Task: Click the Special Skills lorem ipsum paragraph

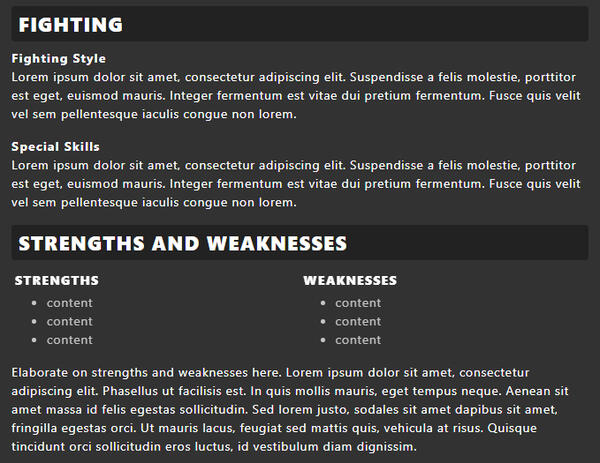Action: tap(296, 184)
